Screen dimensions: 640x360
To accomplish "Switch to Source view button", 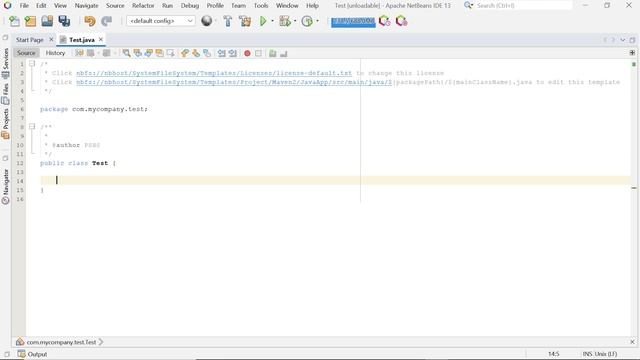I will pos(26,53).
